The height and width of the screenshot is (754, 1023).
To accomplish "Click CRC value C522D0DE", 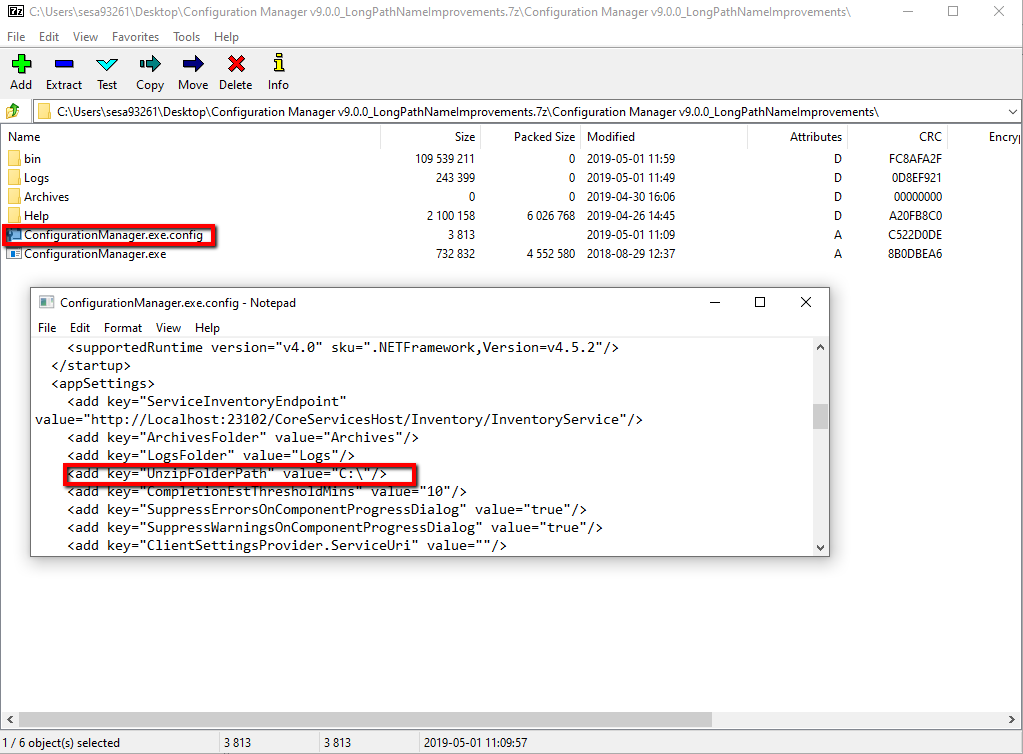I will tap(915, 235).
